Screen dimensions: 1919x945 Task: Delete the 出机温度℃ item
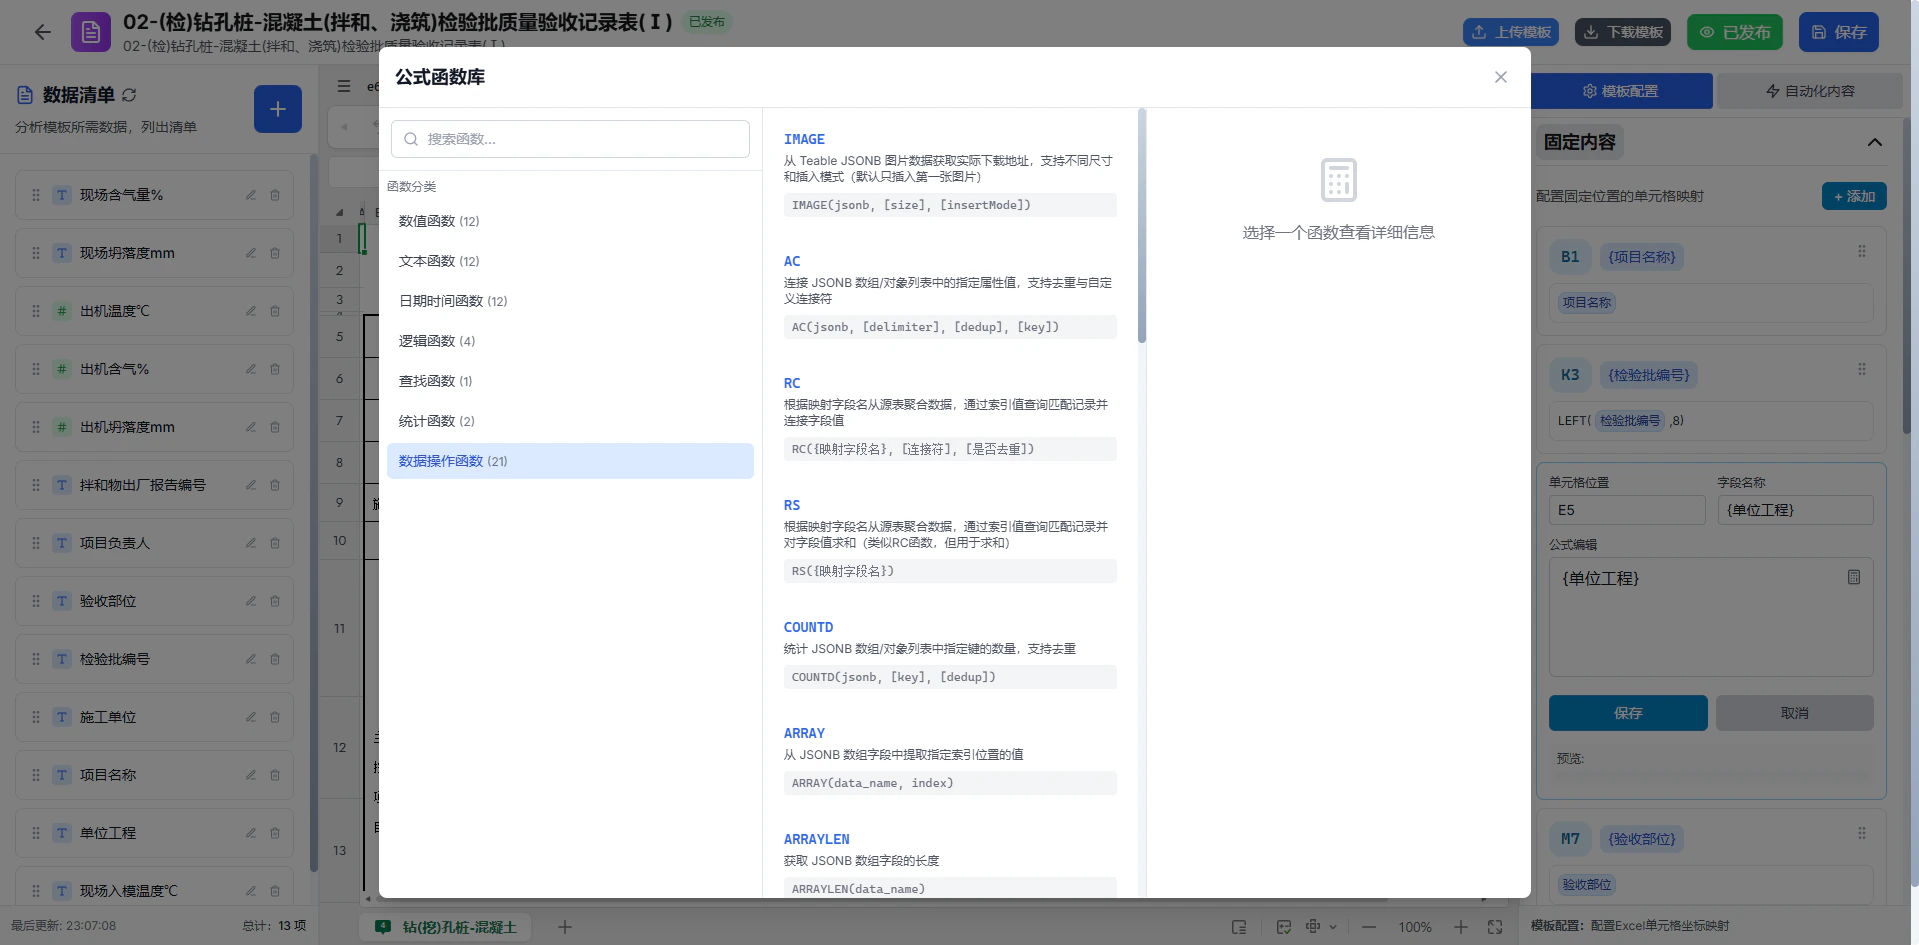click(275, 311)
